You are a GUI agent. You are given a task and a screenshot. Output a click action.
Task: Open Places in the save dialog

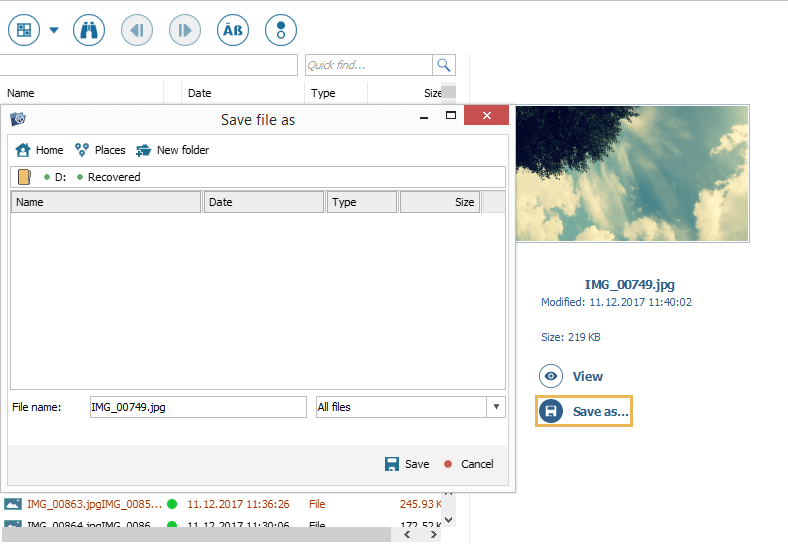click(x=100, y=150)
